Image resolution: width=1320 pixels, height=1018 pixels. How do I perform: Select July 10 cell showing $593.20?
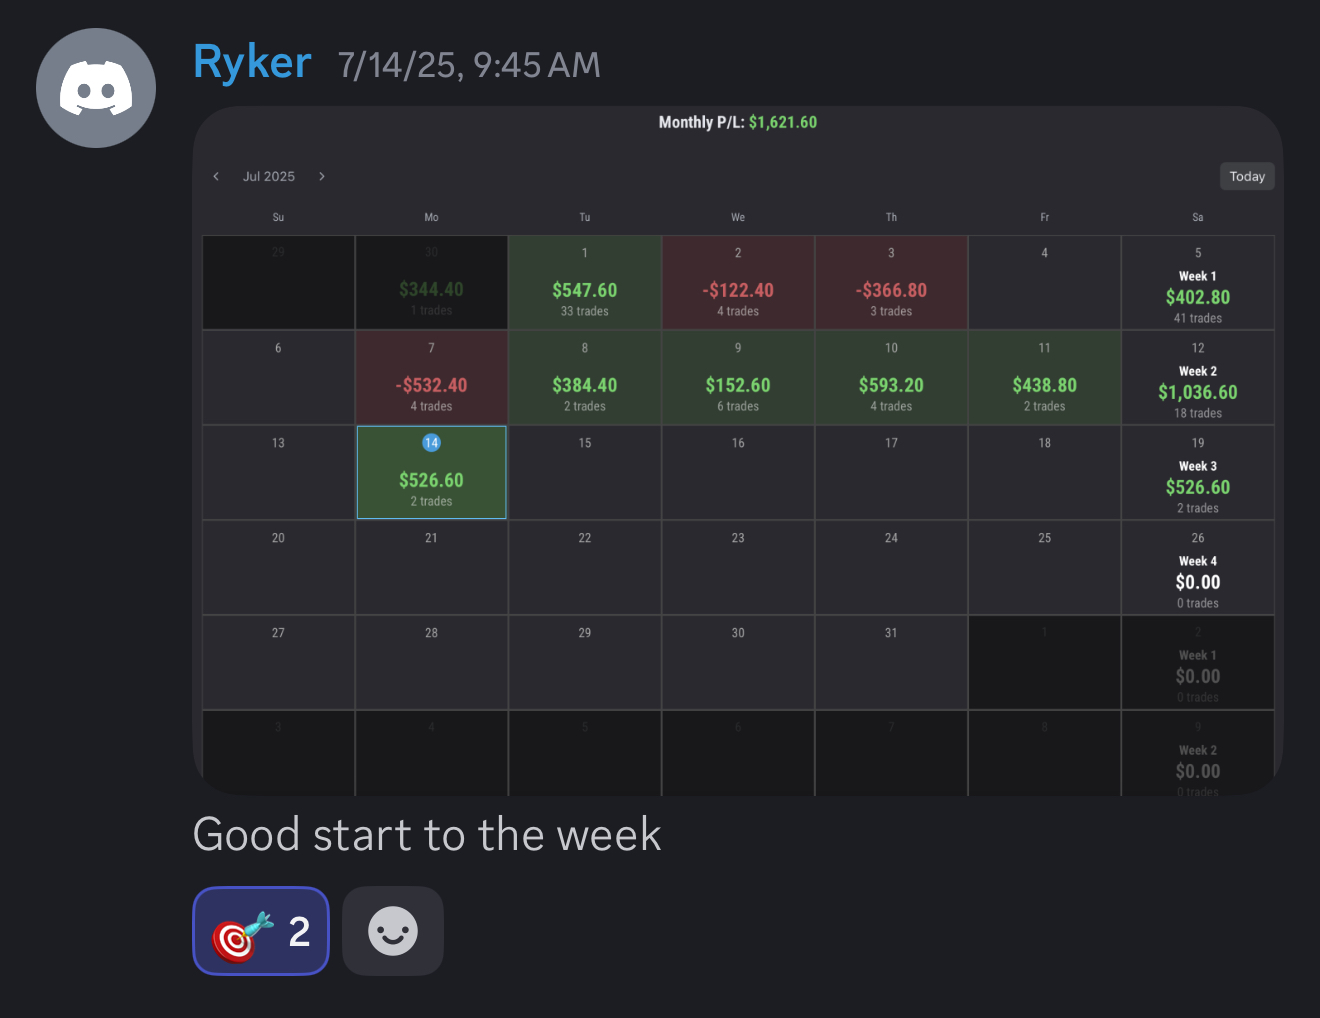coord(891,377)
